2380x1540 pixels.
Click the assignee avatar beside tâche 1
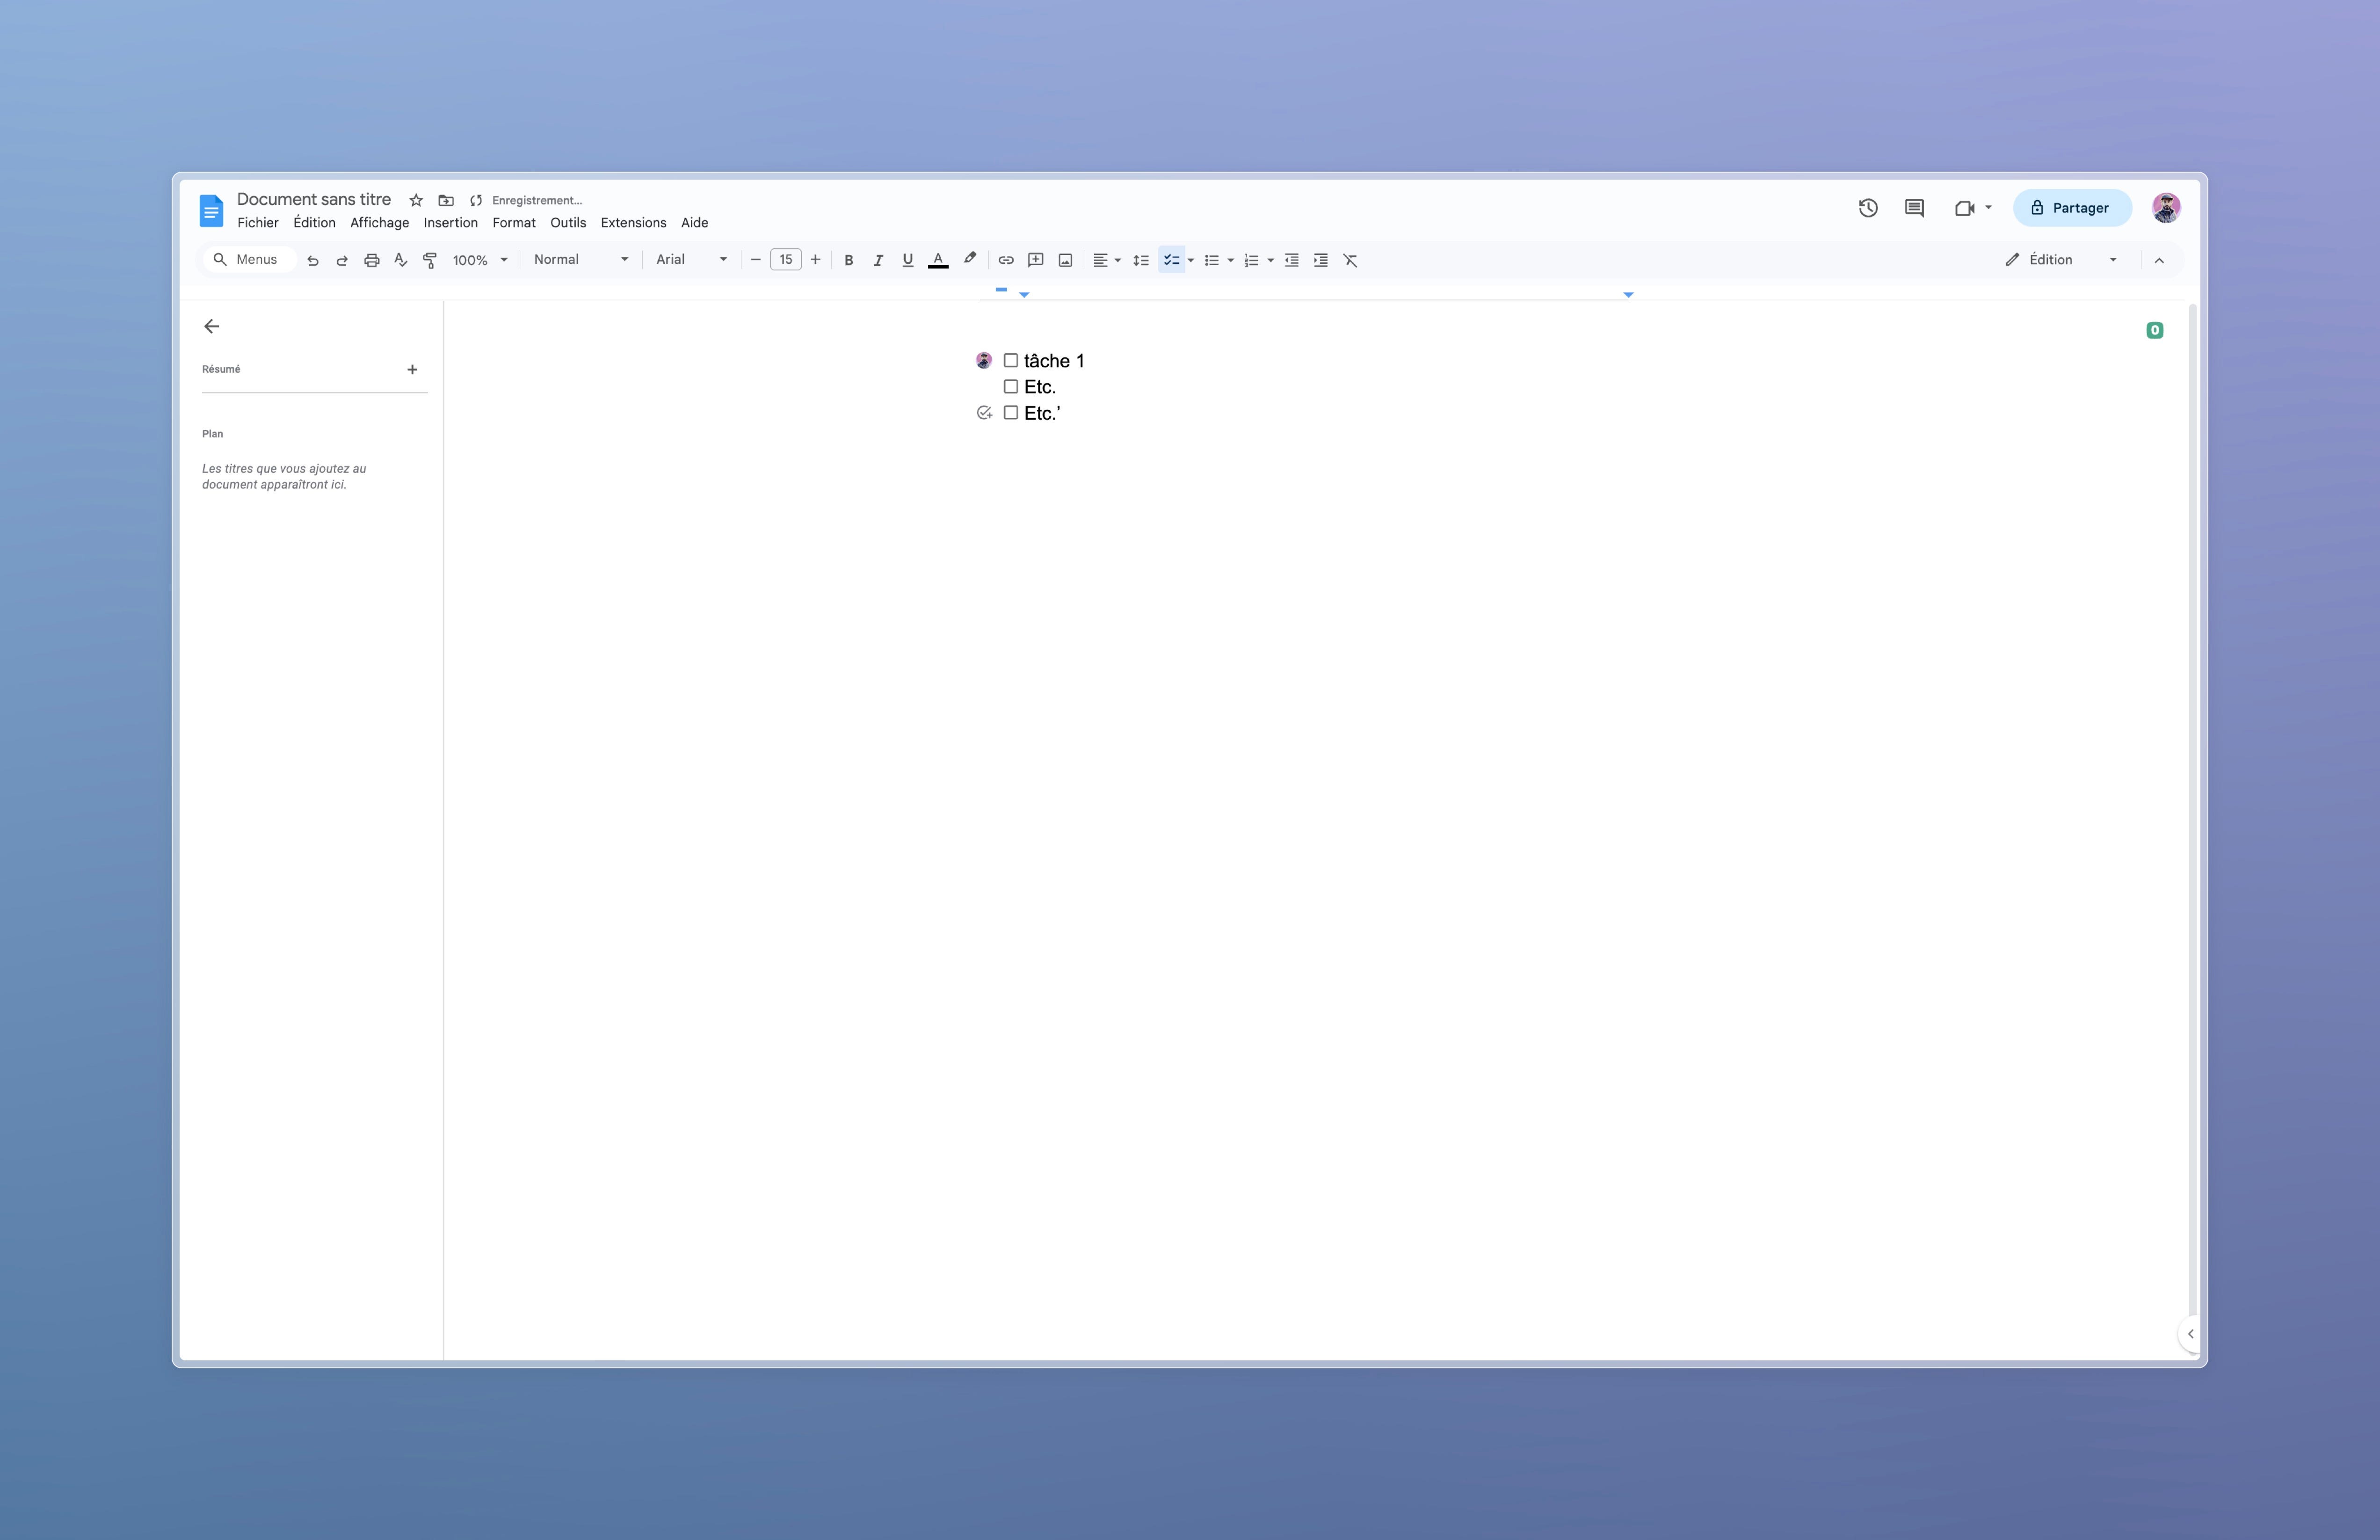(x=984, y=361)
